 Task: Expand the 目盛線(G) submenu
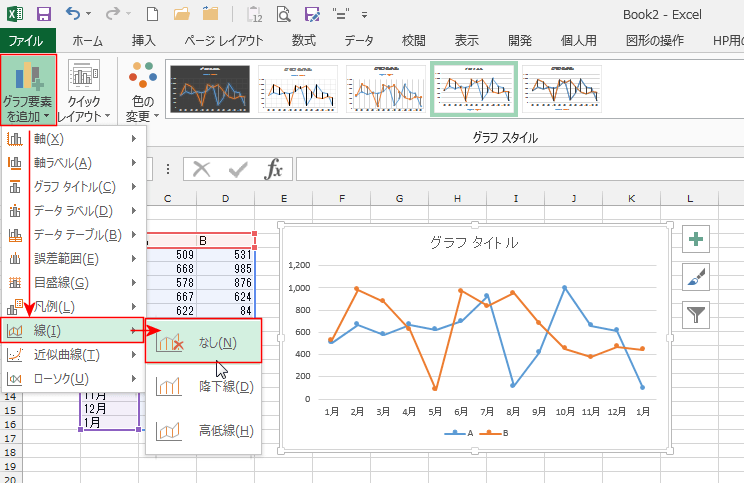pos(73,282)
